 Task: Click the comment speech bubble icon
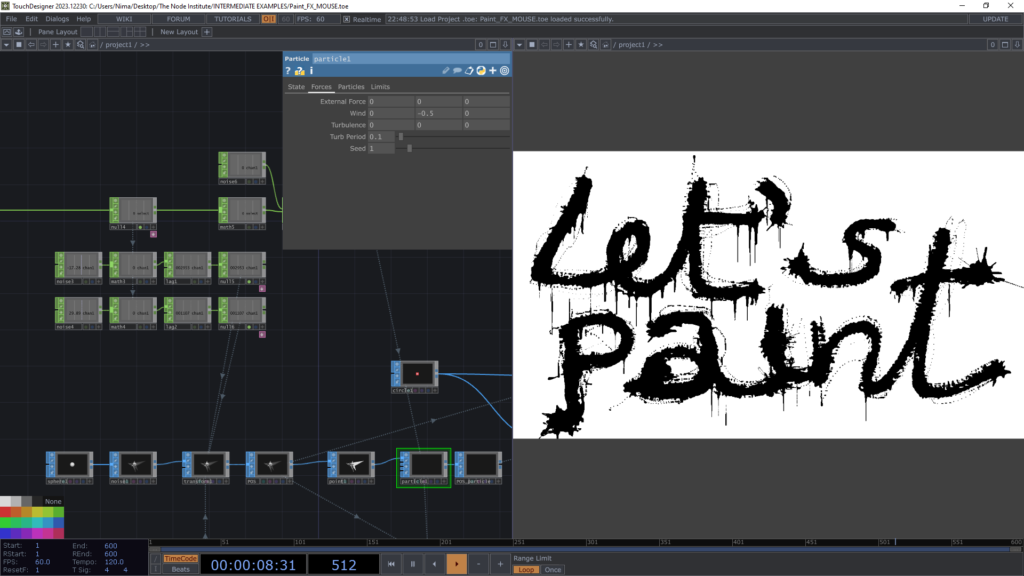click(457, 71)
